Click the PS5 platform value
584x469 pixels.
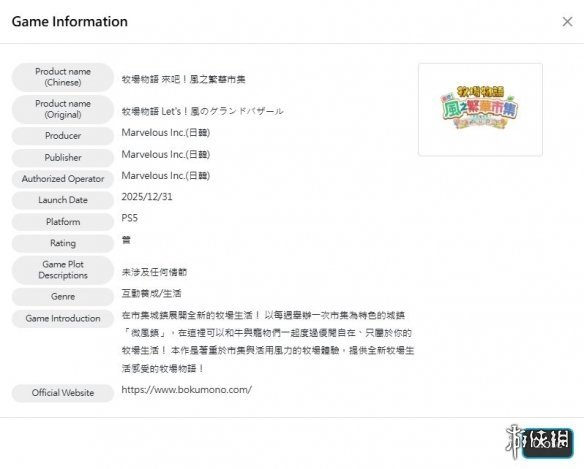pyautogui.click(x=130, y=218)
